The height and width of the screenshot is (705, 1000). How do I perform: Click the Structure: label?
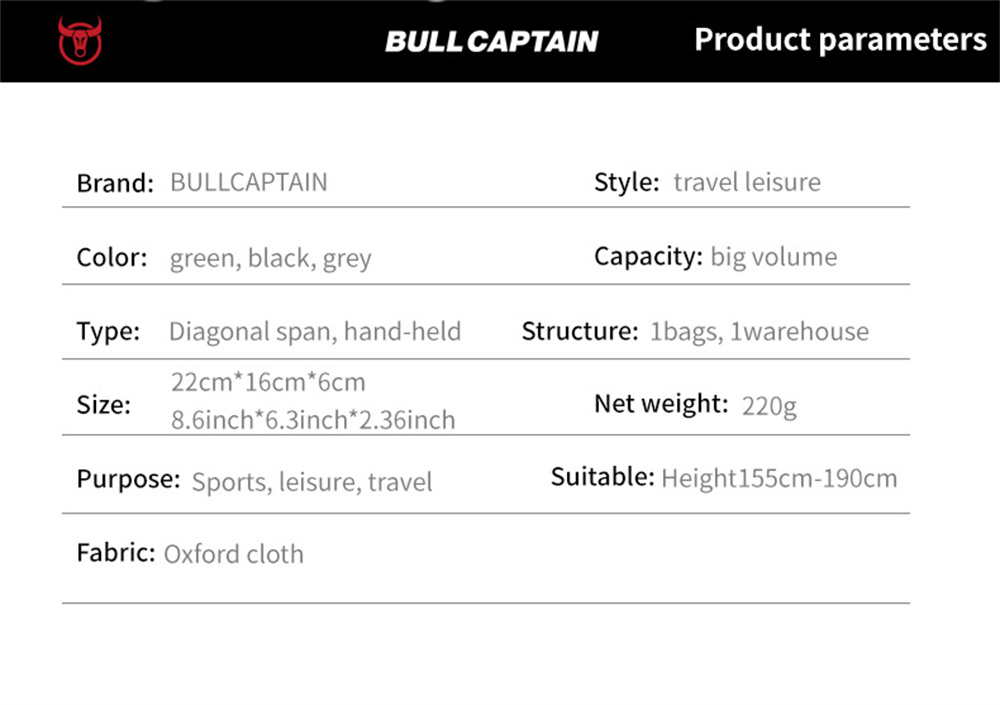click(x=579, y=331)
